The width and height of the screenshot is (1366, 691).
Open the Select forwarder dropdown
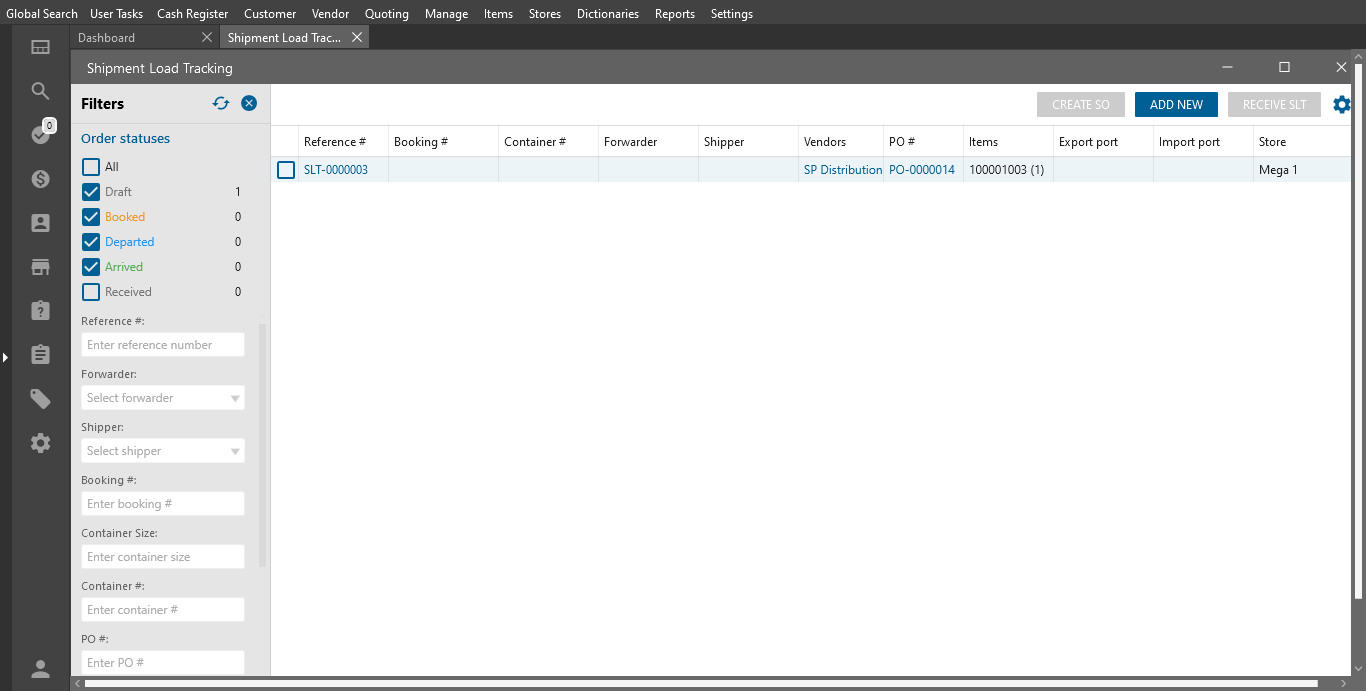(163, 398)
